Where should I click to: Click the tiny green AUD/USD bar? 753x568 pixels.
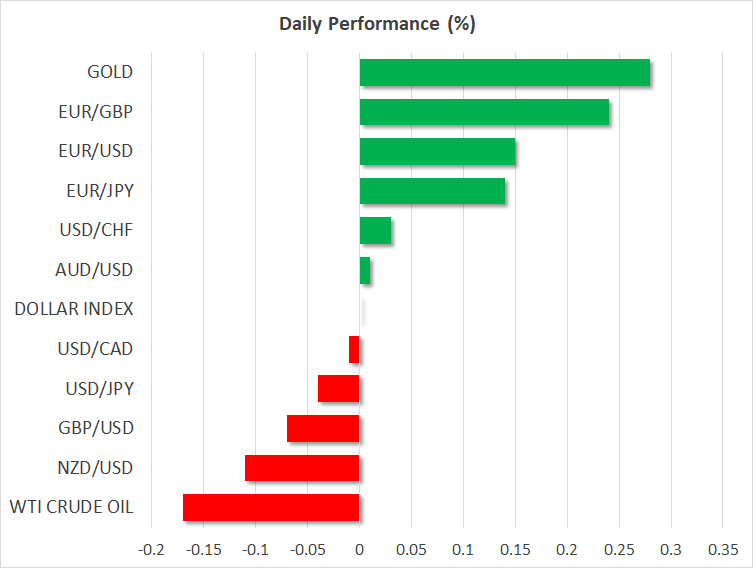[365, 270]
